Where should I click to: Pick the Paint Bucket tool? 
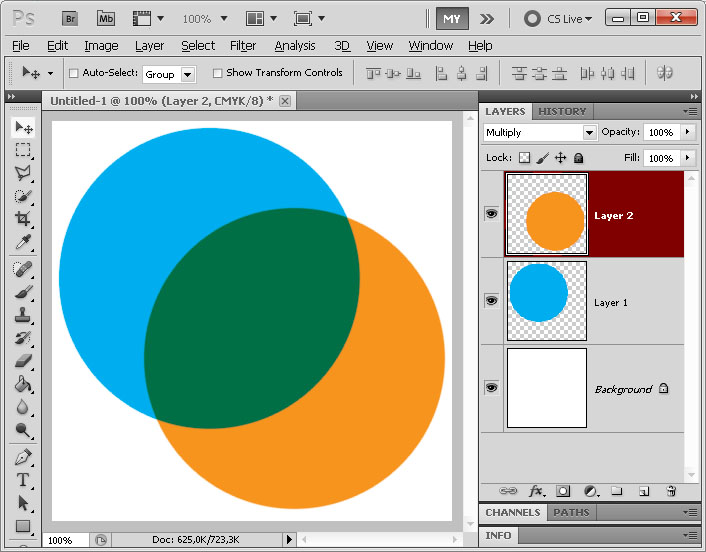pos(23,384)
